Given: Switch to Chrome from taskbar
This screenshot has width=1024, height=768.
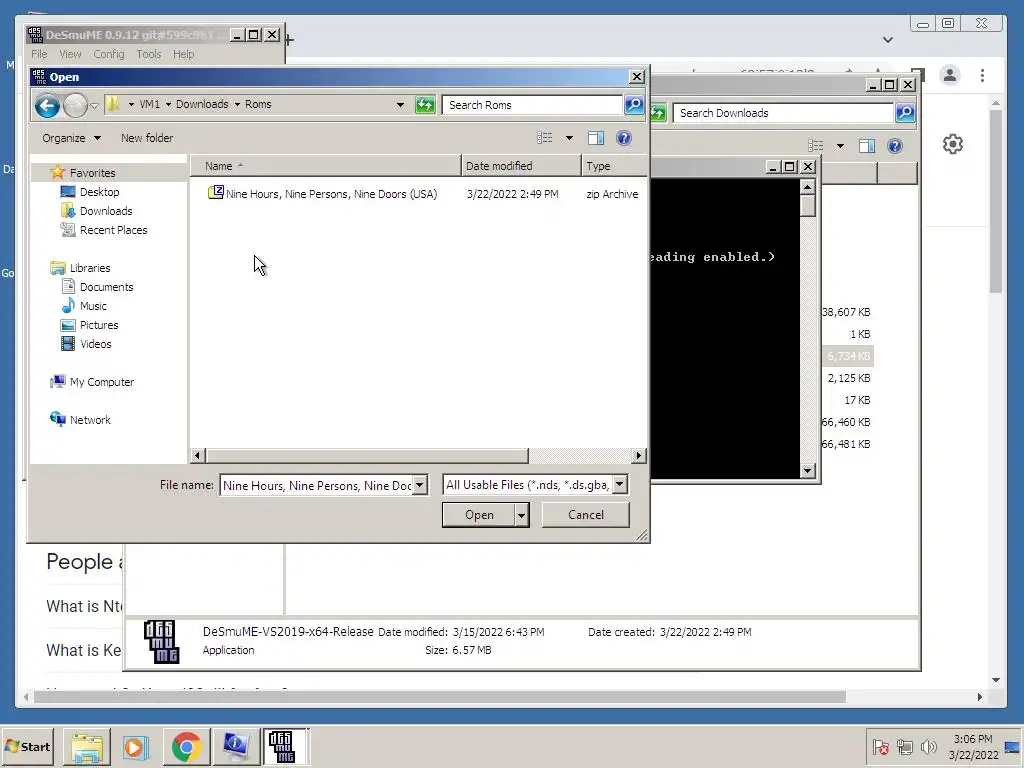Looking at the screenshot, I should [186, 746].
